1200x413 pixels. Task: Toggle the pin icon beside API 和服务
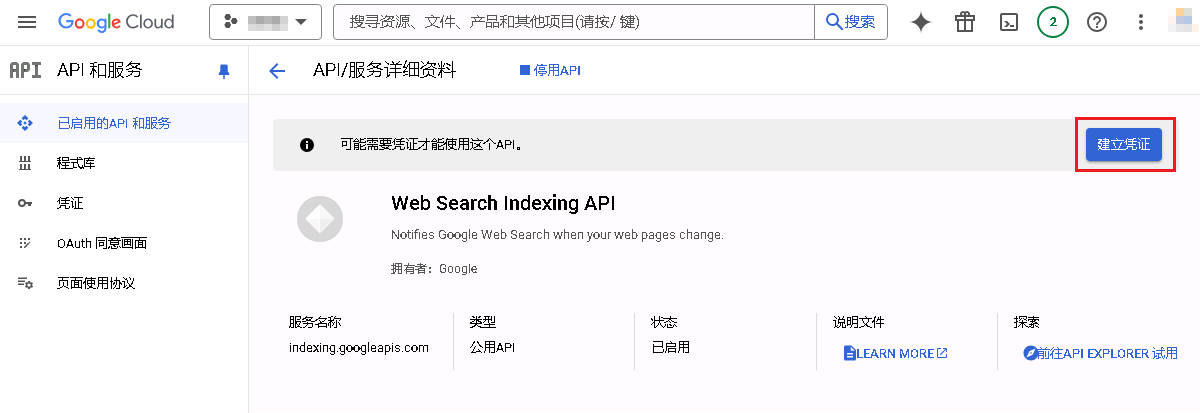tap(223, 71)
